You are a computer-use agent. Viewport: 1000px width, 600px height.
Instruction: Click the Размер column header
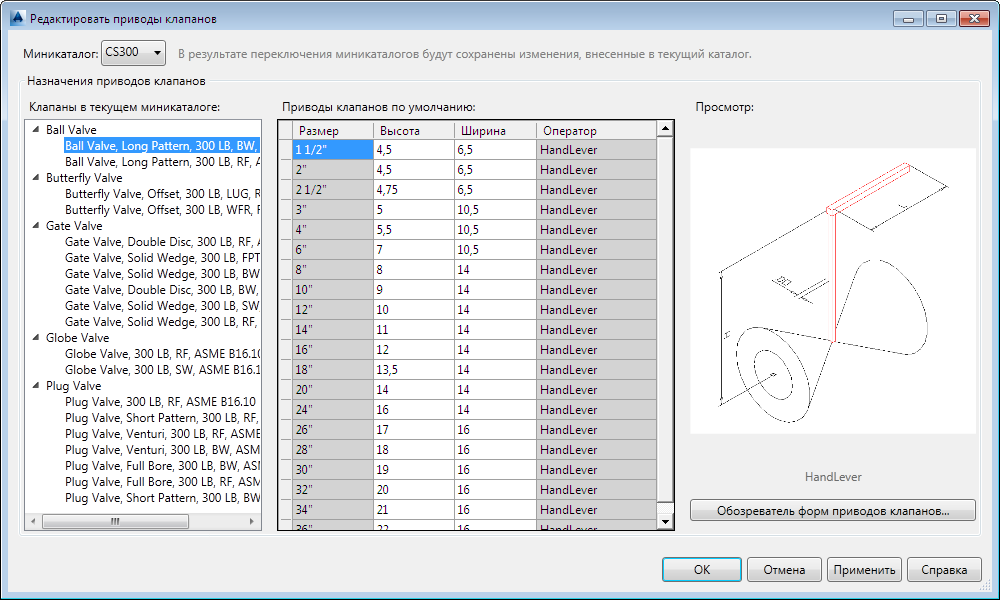pyautogui.click(x=332, y=131)
